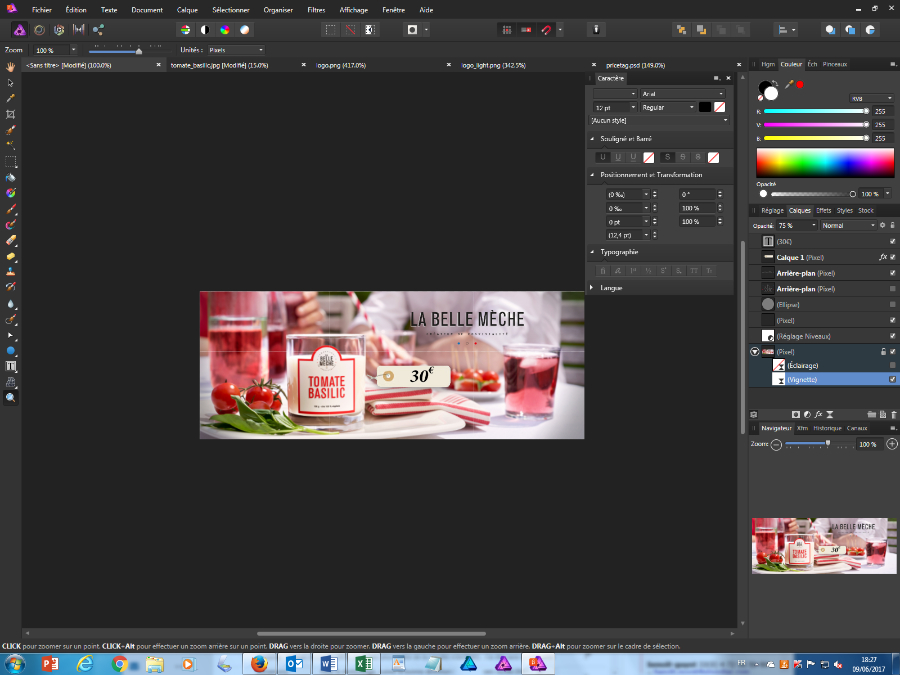Click the black text fill color swatch

click(705, 107)
